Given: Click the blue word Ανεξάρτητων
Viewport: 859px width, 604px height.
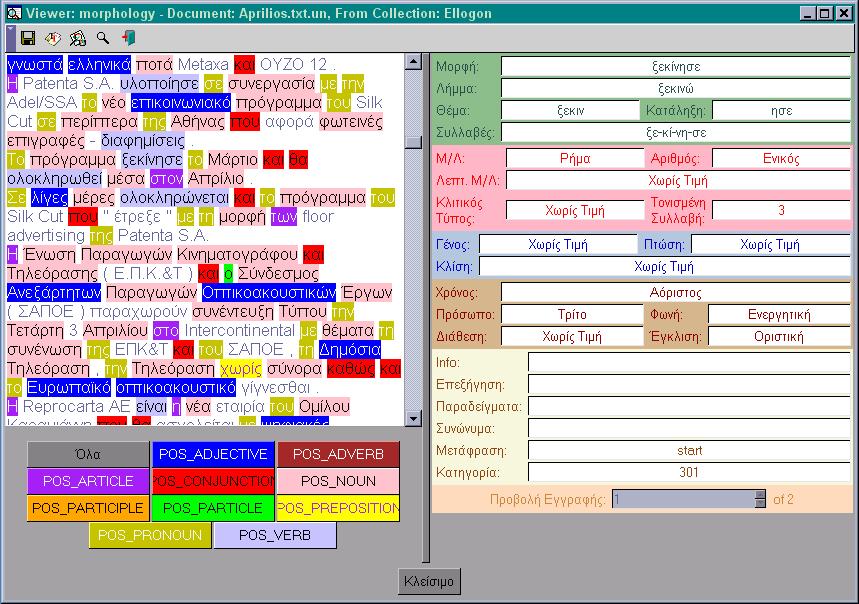Looking at the screenshot, I should pos(54,293).
